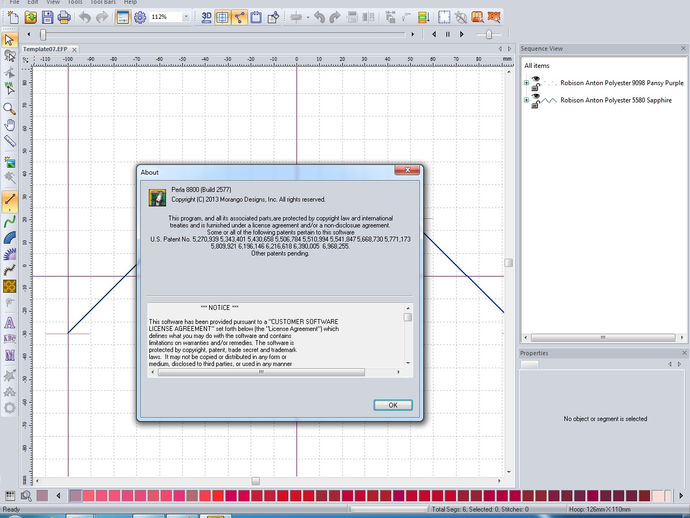This screenshot has width=690, height=518.
Task: Select the Zoom magnifier tool
Action: (9, 109)
